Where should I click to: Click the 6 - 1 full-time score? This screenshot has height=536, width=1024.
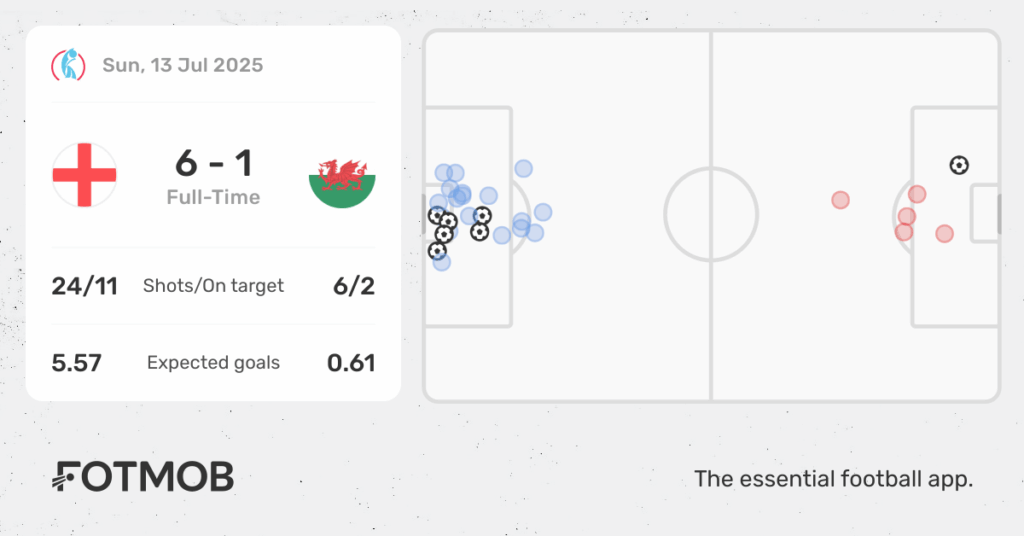coord(214,163)
